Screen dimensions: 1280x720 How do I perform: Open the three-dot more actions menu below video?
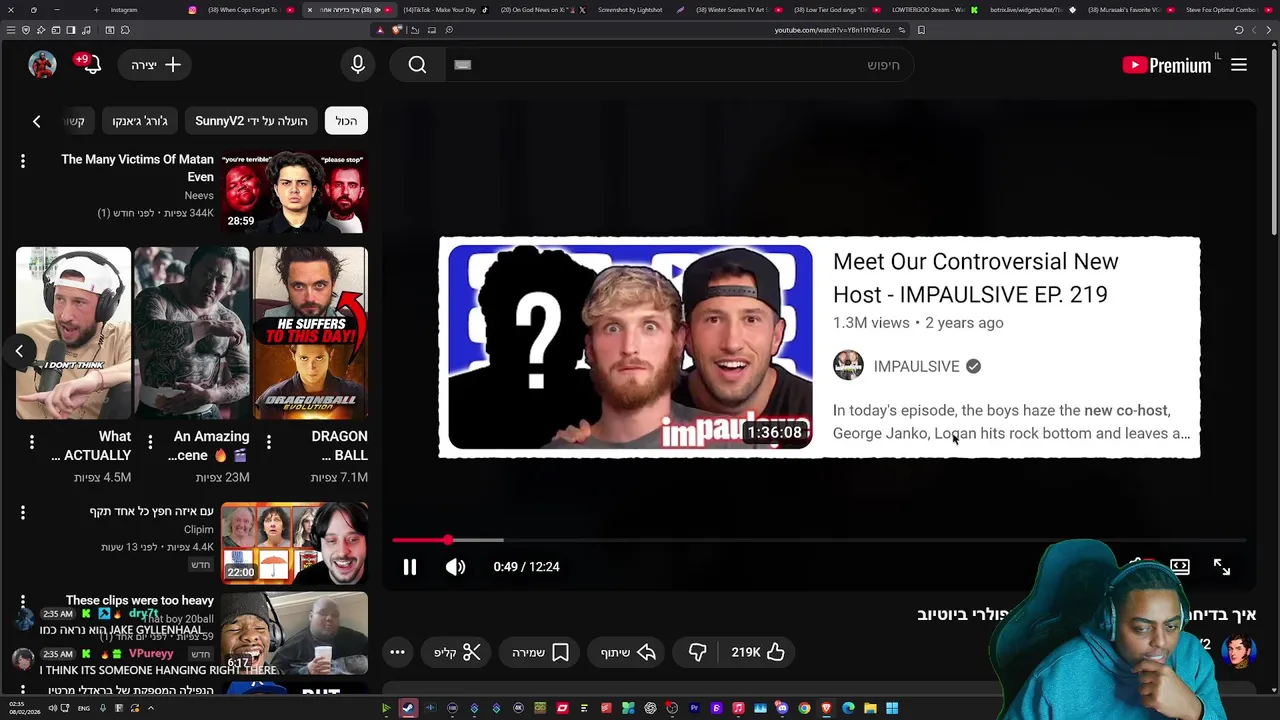397,652
